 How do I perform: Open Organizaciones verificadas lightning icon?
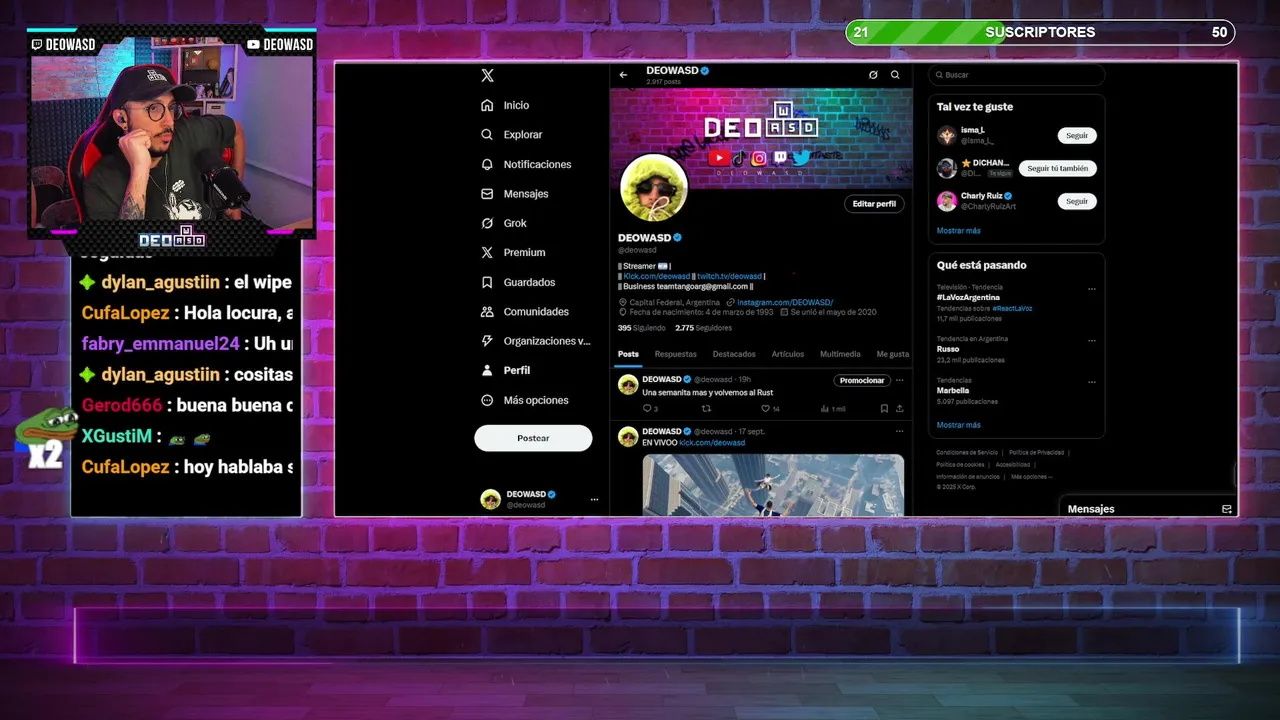coord(487,341)
